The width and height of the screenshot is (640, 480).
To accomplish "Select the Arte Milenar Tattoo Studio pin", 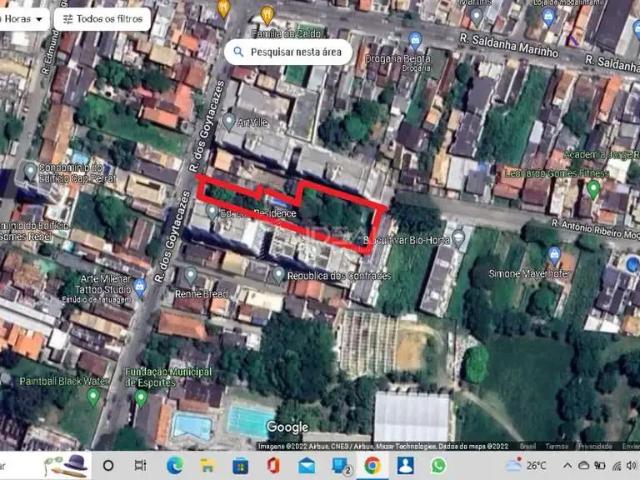I will point(139,287).
